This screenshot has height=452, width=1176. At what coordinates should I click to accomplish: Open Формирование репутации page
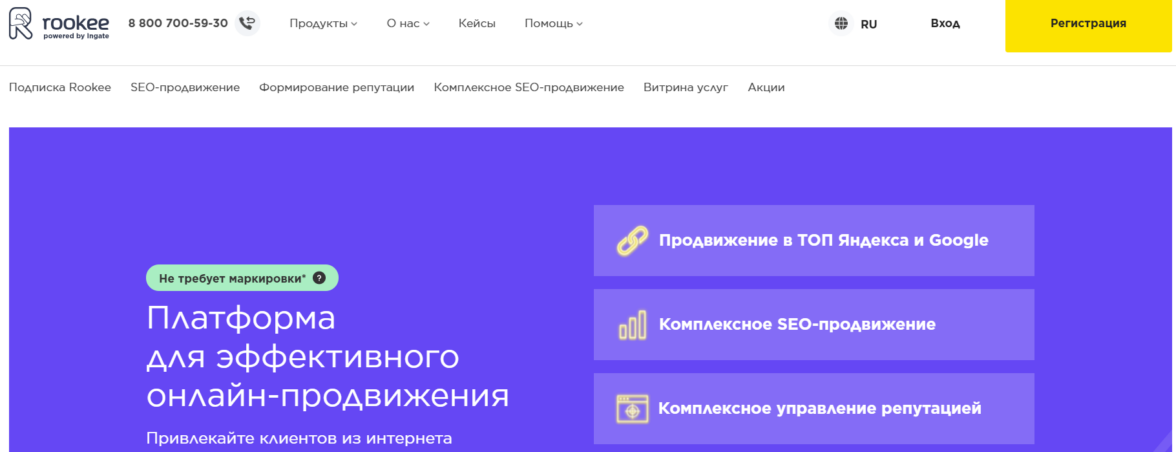tap(337, 88)
